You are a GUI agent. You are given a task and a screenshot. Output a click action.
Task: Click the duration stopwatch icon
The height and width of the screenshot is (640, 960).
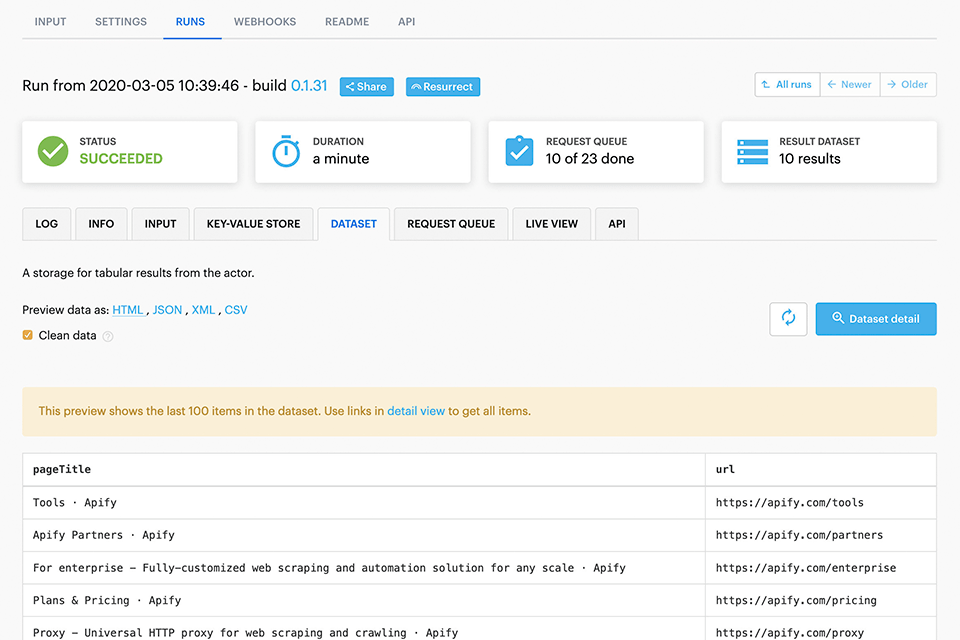tap(286, 151)
